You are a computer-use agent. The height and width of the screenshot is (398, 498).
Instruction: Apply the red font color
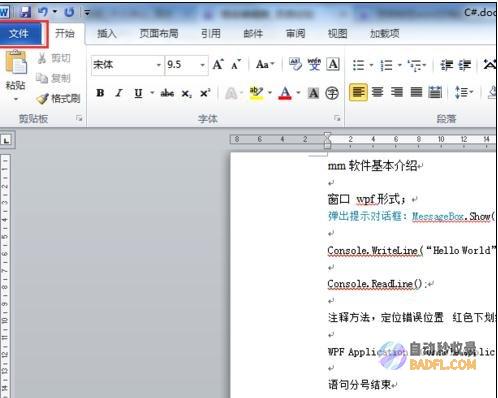285,93
